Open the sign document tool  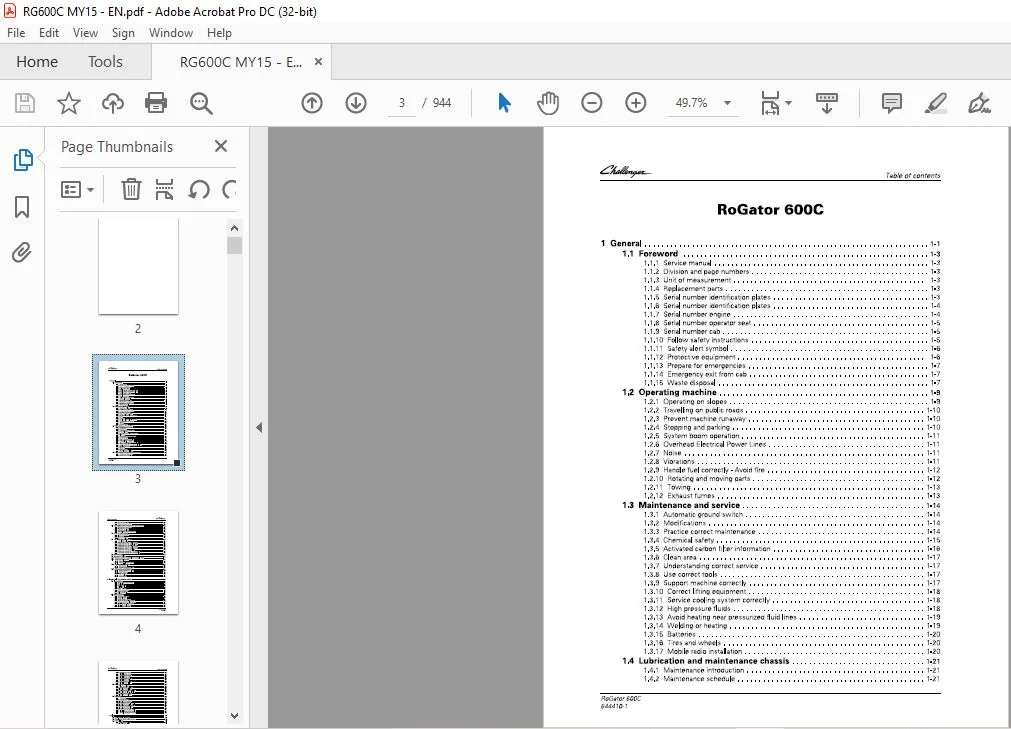979,103
